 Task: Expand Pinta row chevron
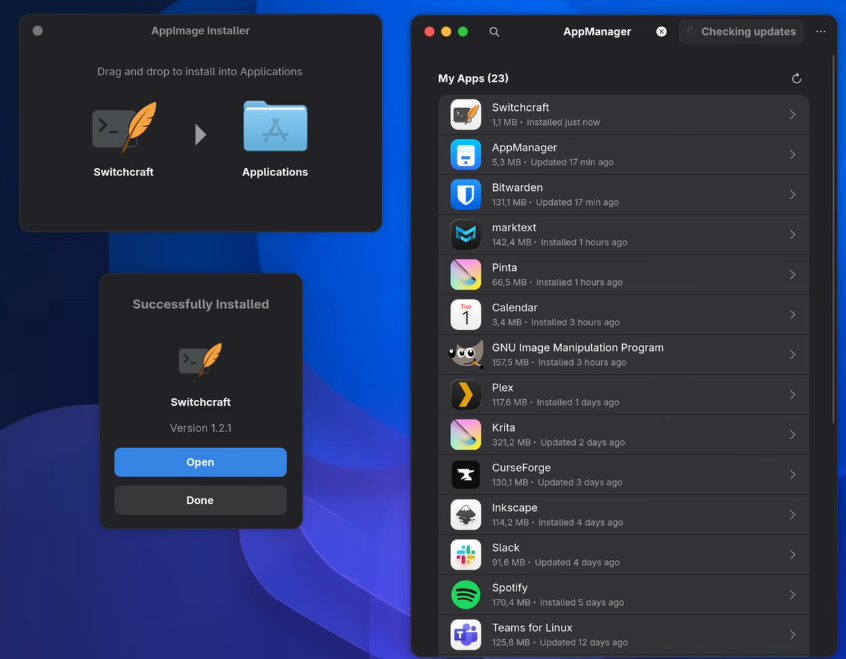coord(793,274)
